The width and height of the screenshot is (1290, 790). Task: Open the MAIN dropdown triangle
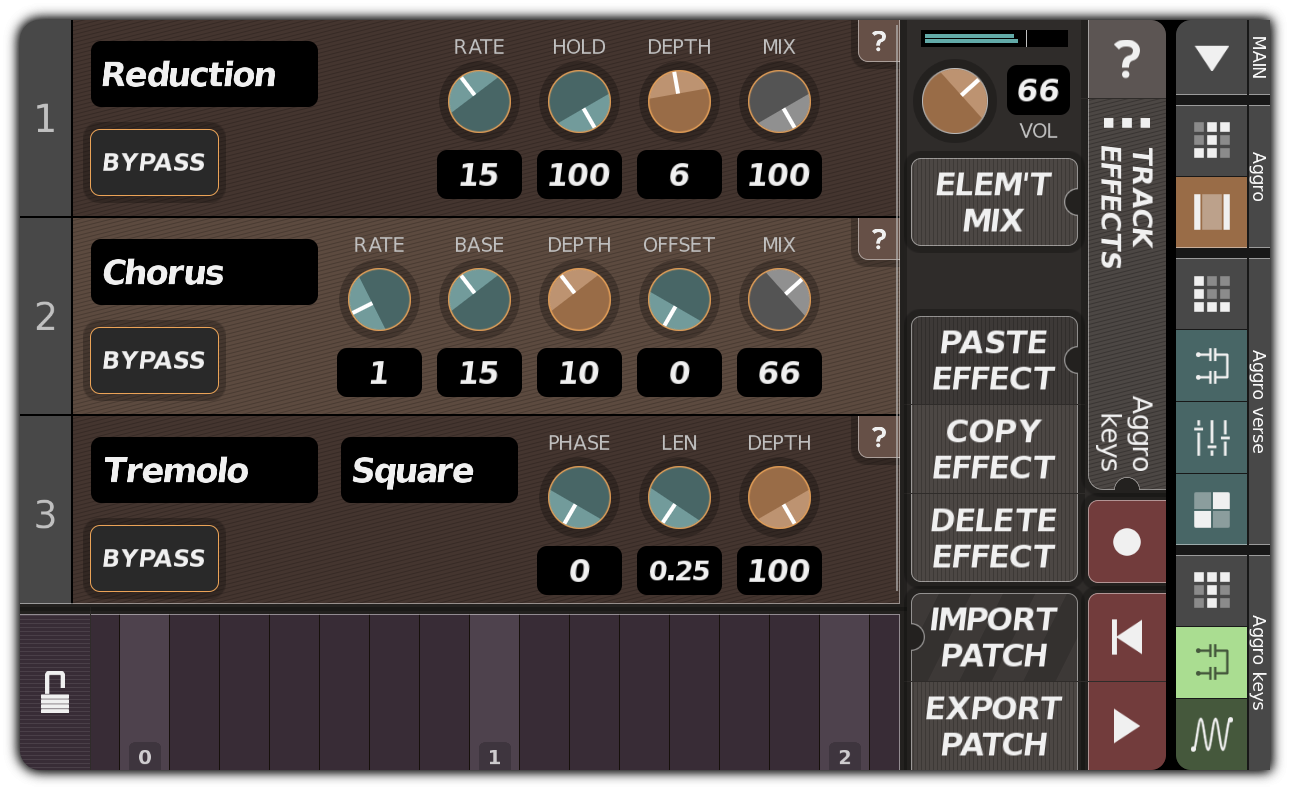[x=1211, y=59]
